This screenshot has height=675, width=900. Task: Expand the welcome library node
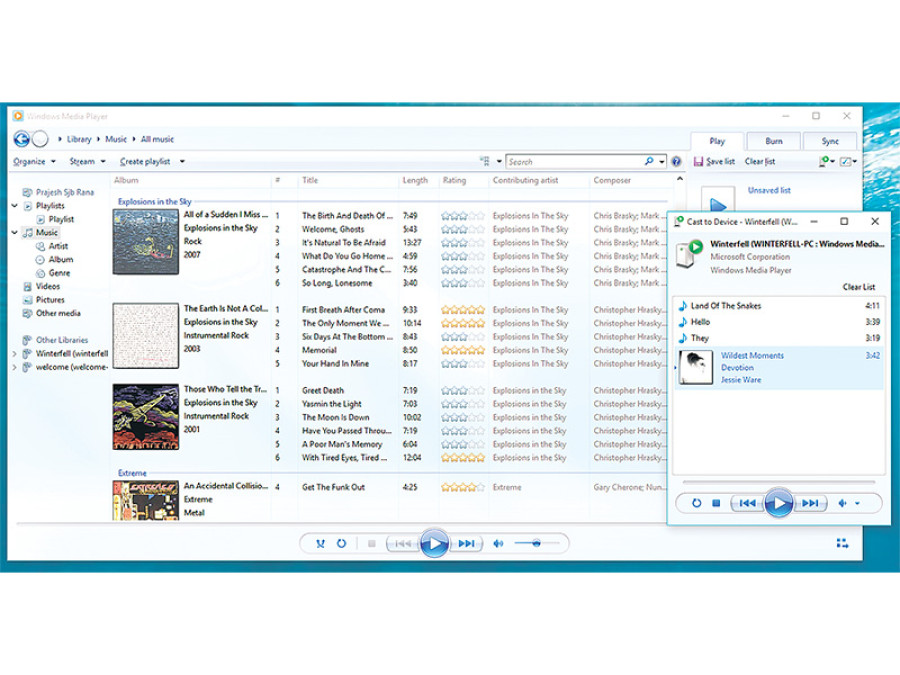[x=15, y=367]
